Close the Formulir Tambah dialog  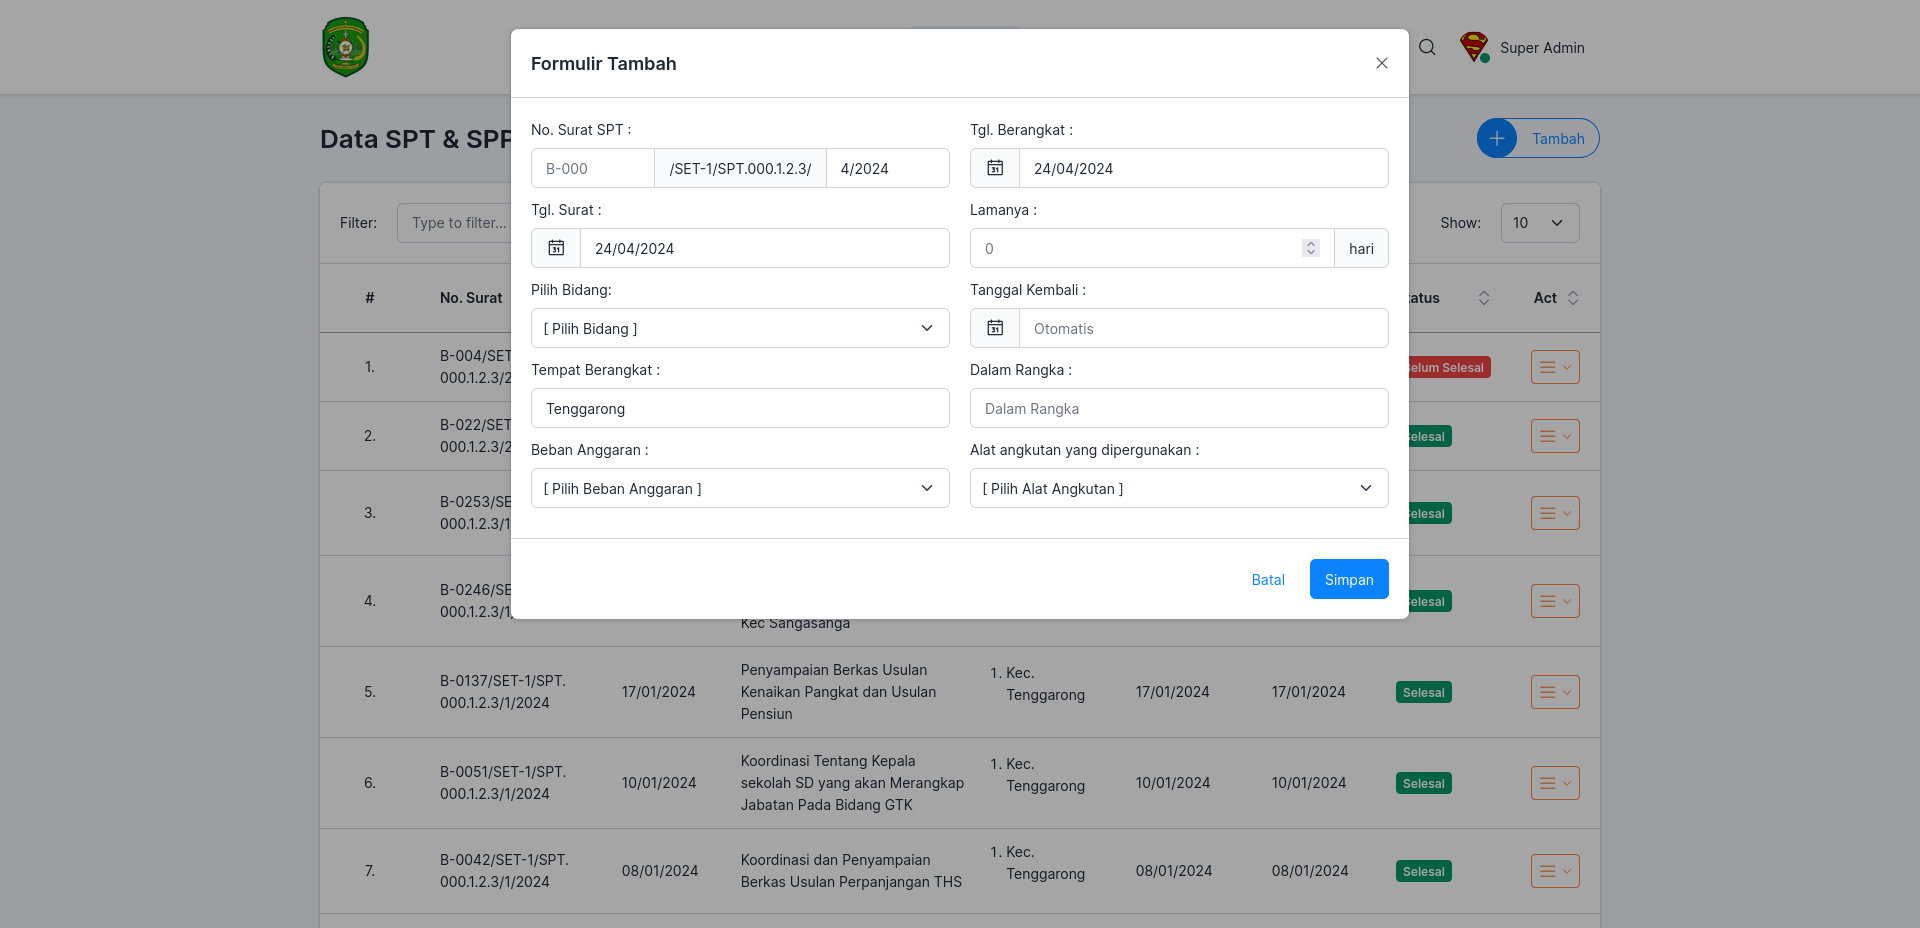pos(1382,63)
